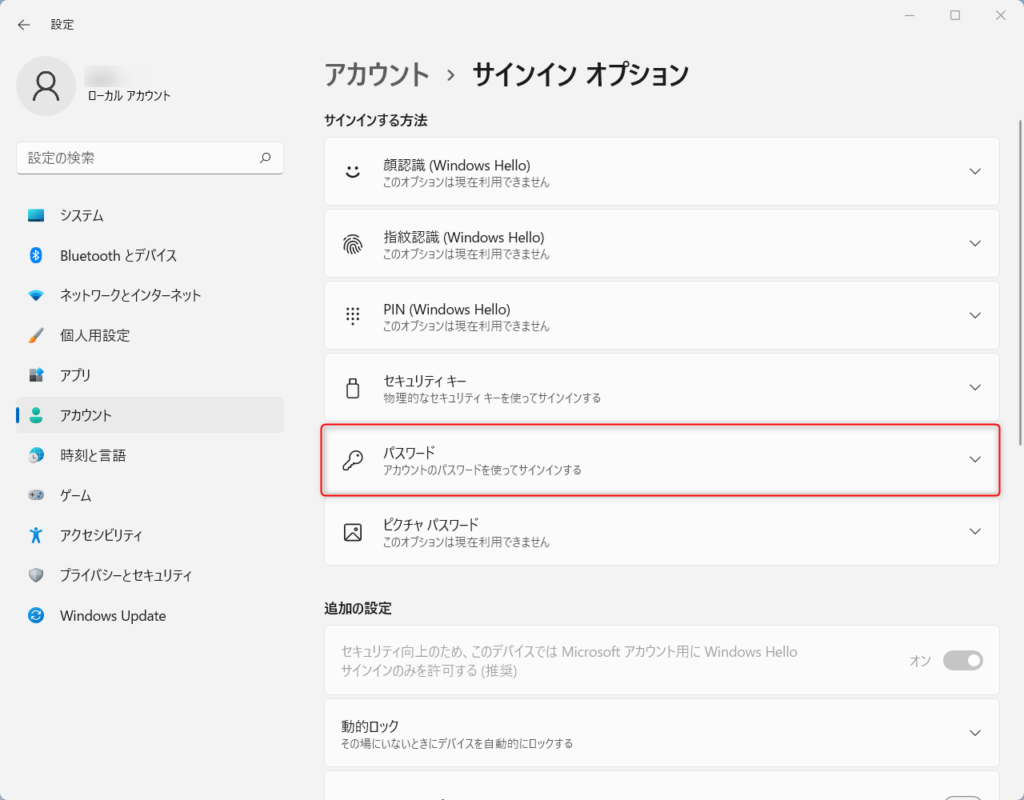Screen dimensions: 1024x800
Task: Click the アカウント breadcrumb link
Action: click(x=377, y=74)
